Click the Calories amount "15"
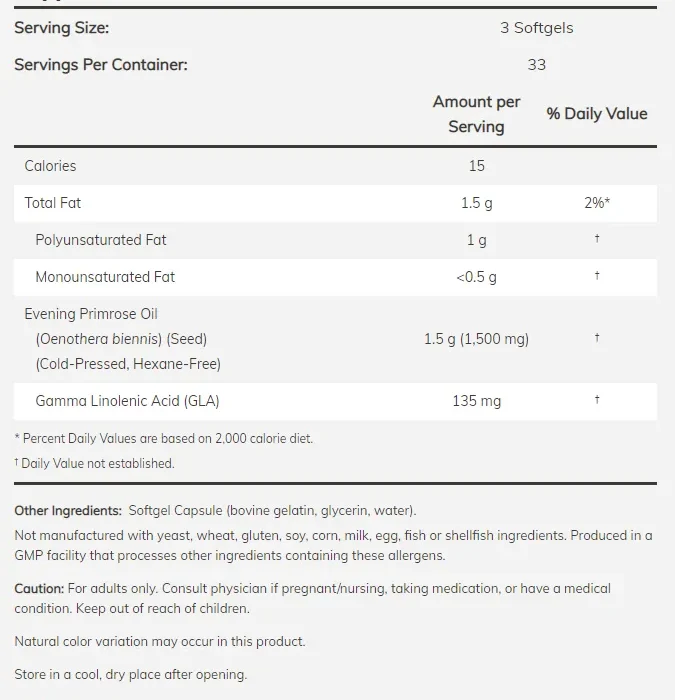 pos(476,166)
